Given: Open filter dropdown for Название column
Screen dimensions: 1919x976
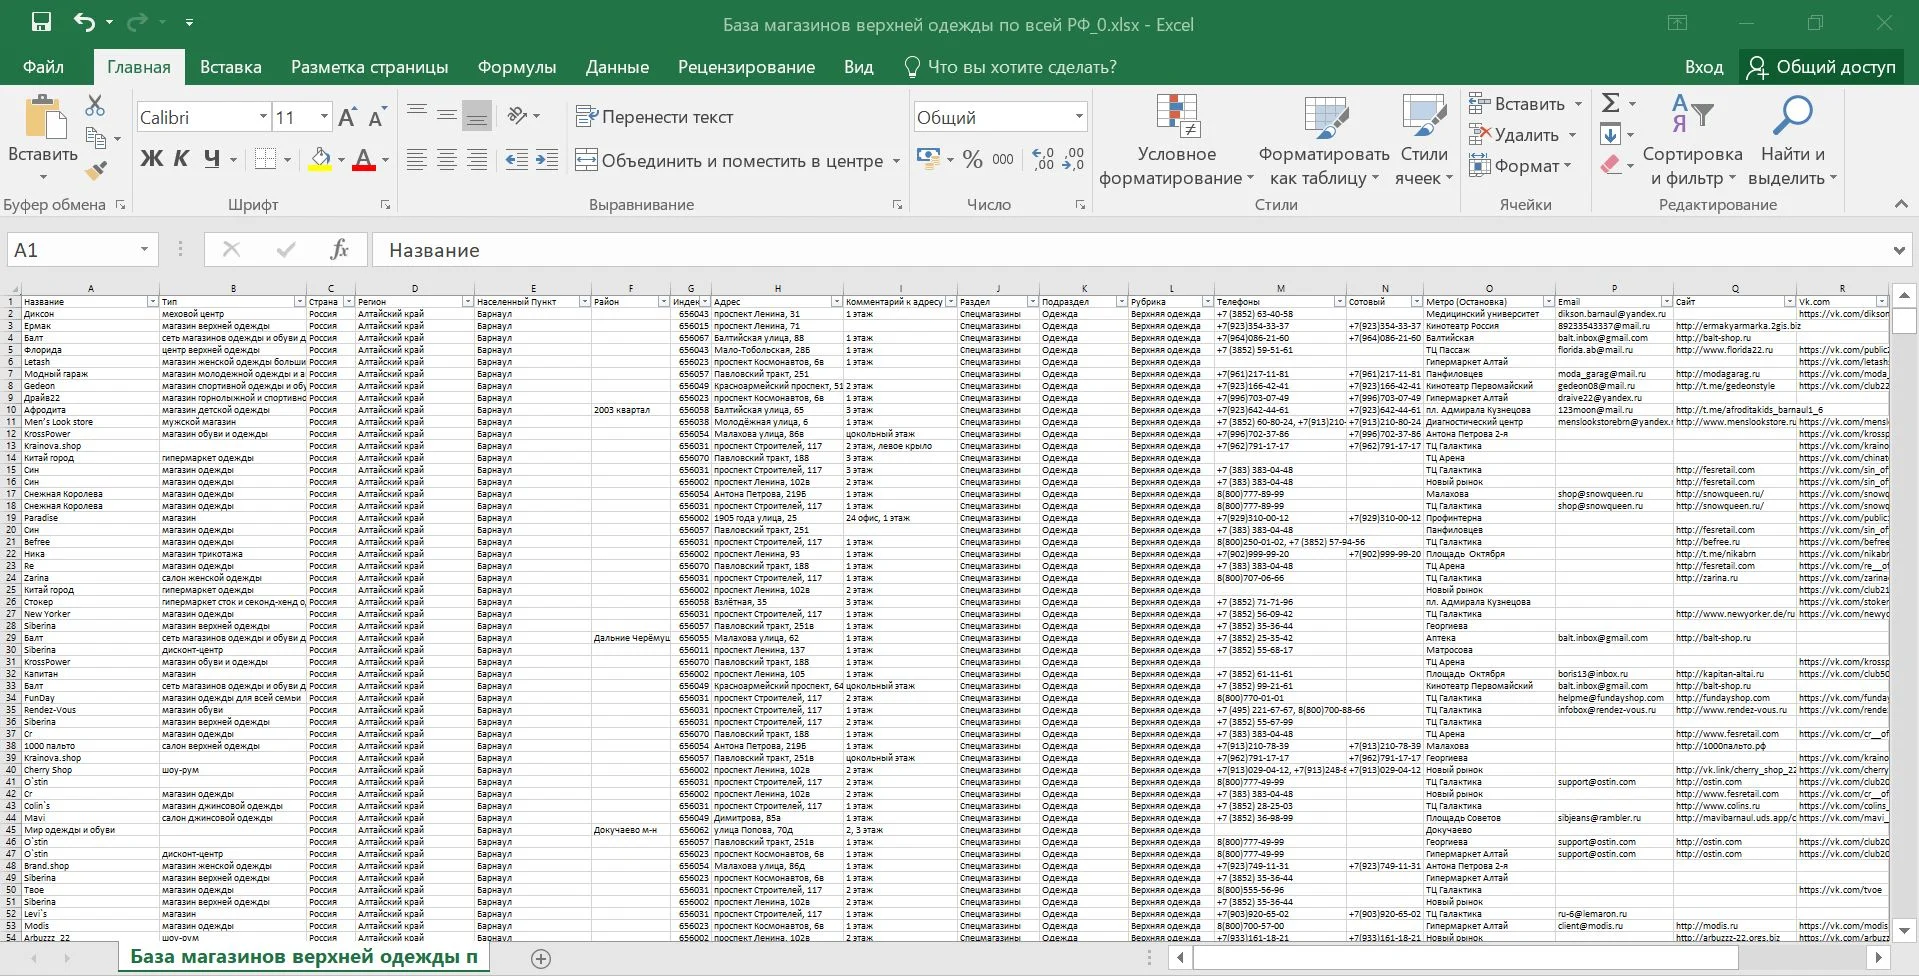Looking at the screenshot, I should pos(152,301).
